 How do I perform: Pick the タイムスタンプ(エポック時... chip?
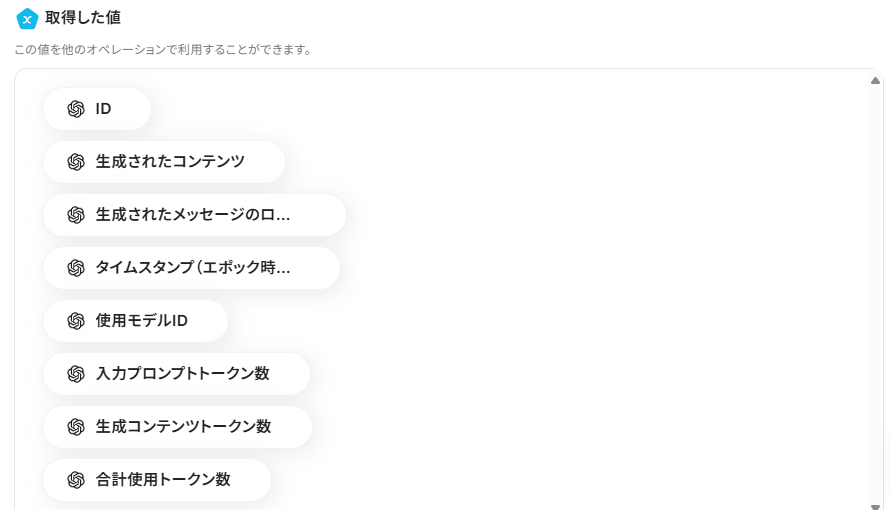click(x=191, y=268)
